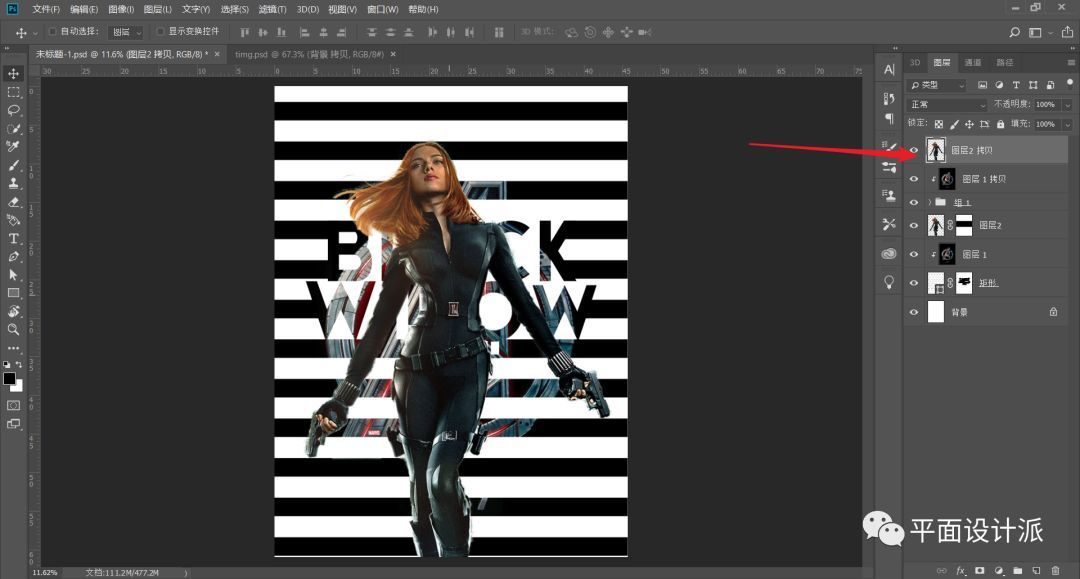Screen dimensions: 1080x579
Task: Hide the 背景 layer with eye icon
Action: point(913,312)
